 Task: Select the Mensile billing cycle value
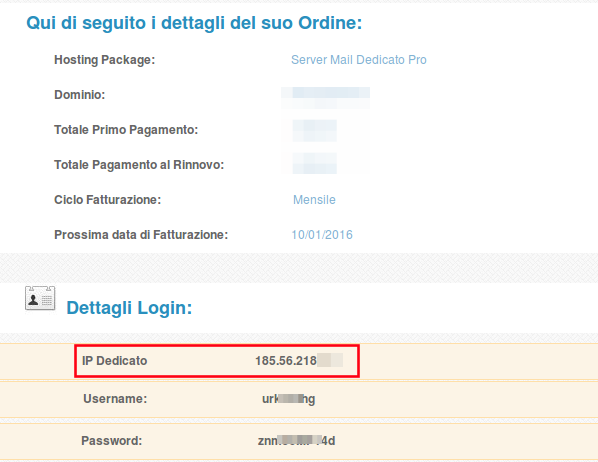(x=314, y=200)
